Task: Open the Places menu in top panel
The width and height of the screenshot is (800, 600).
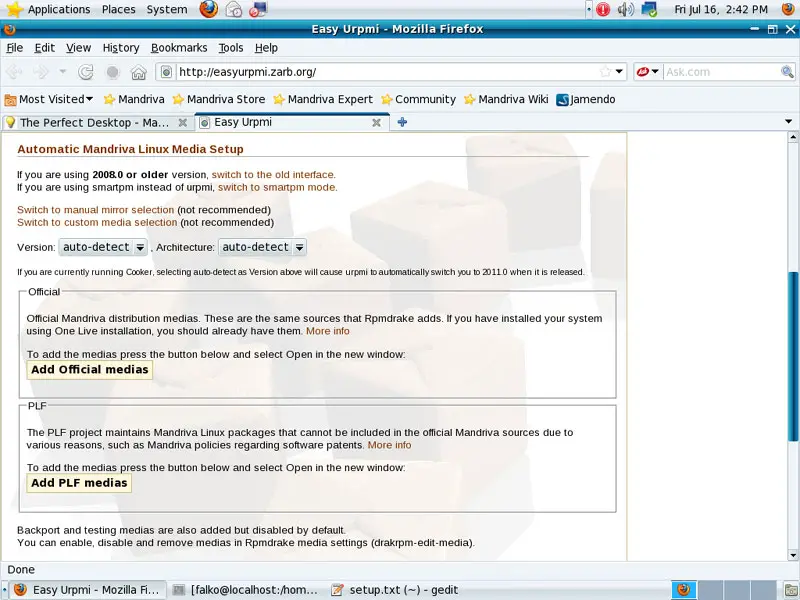Action: pos(118,9)
